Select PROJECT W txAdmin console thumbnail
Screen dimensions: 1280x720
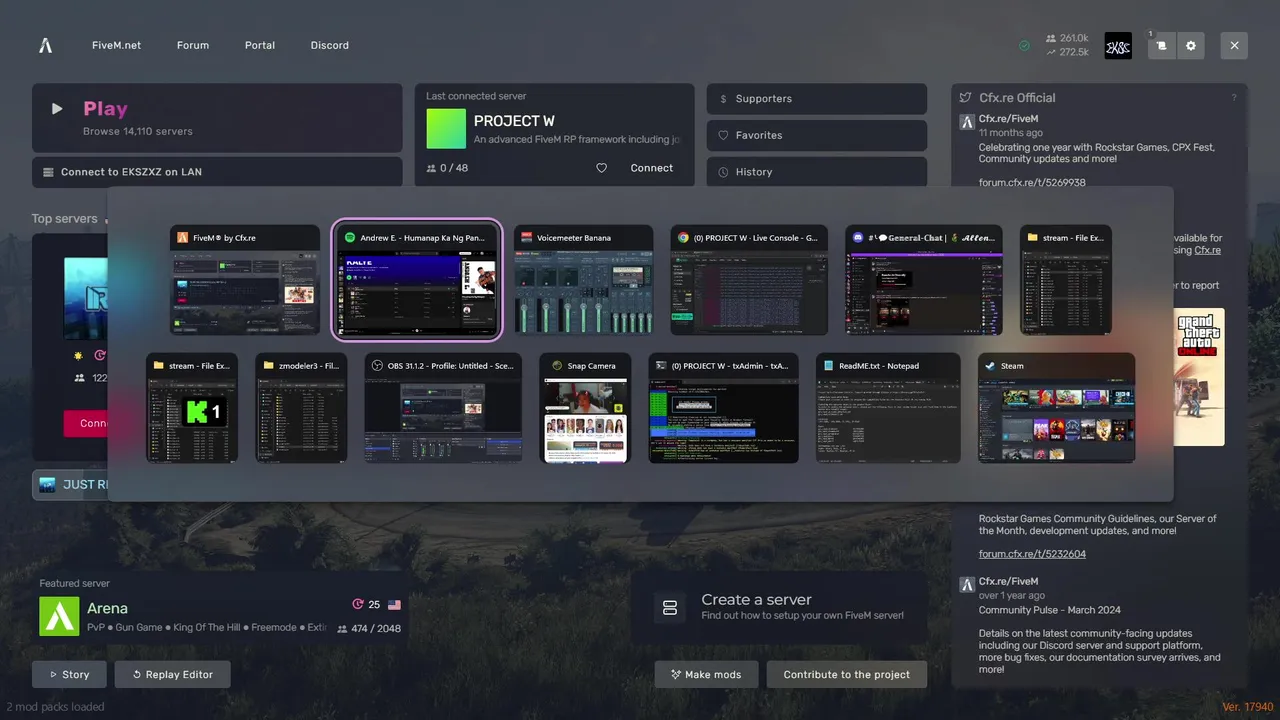click(723, 408)
